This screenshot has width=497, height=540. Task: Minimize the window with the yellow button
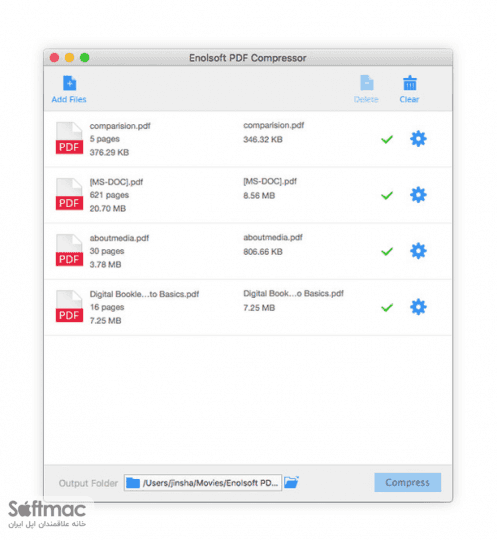[70, 58]
